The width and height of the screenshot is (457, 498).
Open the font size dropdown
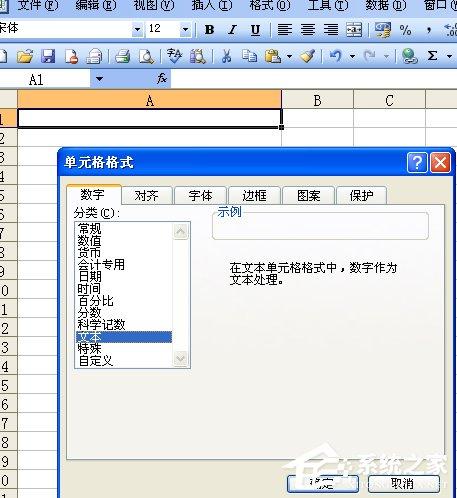[185, 30]
